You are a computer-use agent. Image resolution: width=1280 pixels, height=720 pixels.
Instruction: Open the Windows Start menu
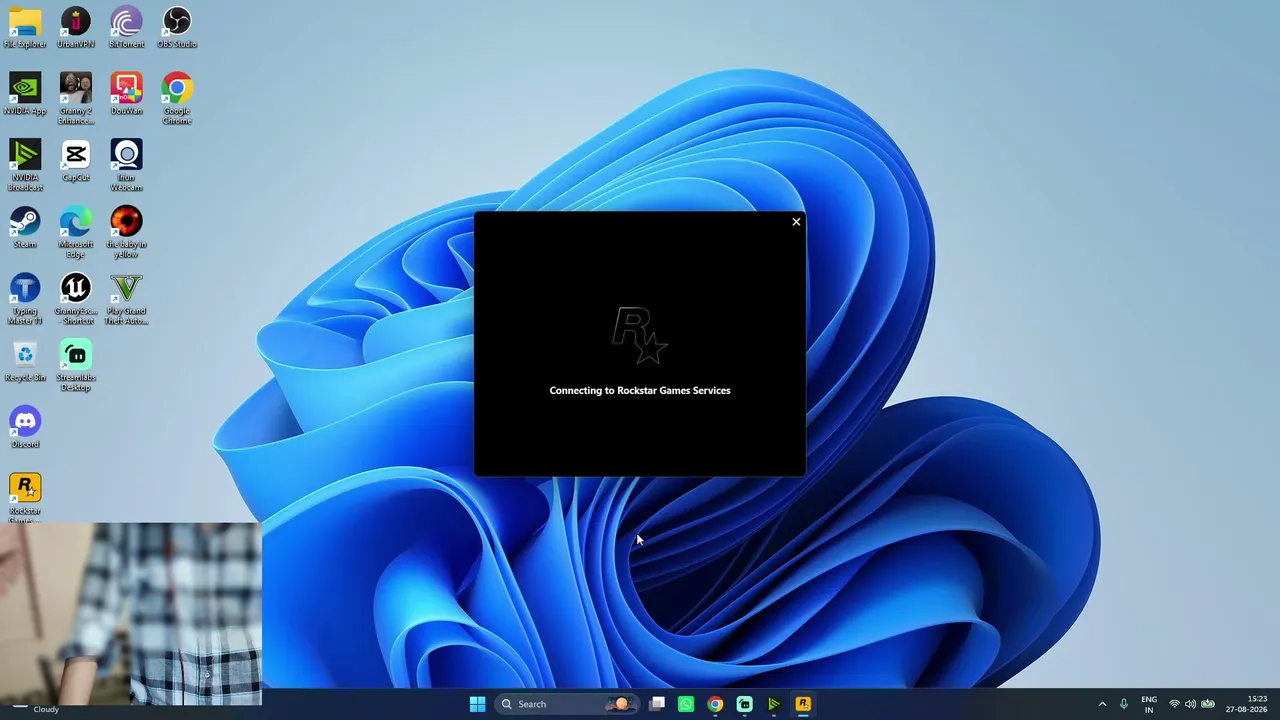pos(477,704)
